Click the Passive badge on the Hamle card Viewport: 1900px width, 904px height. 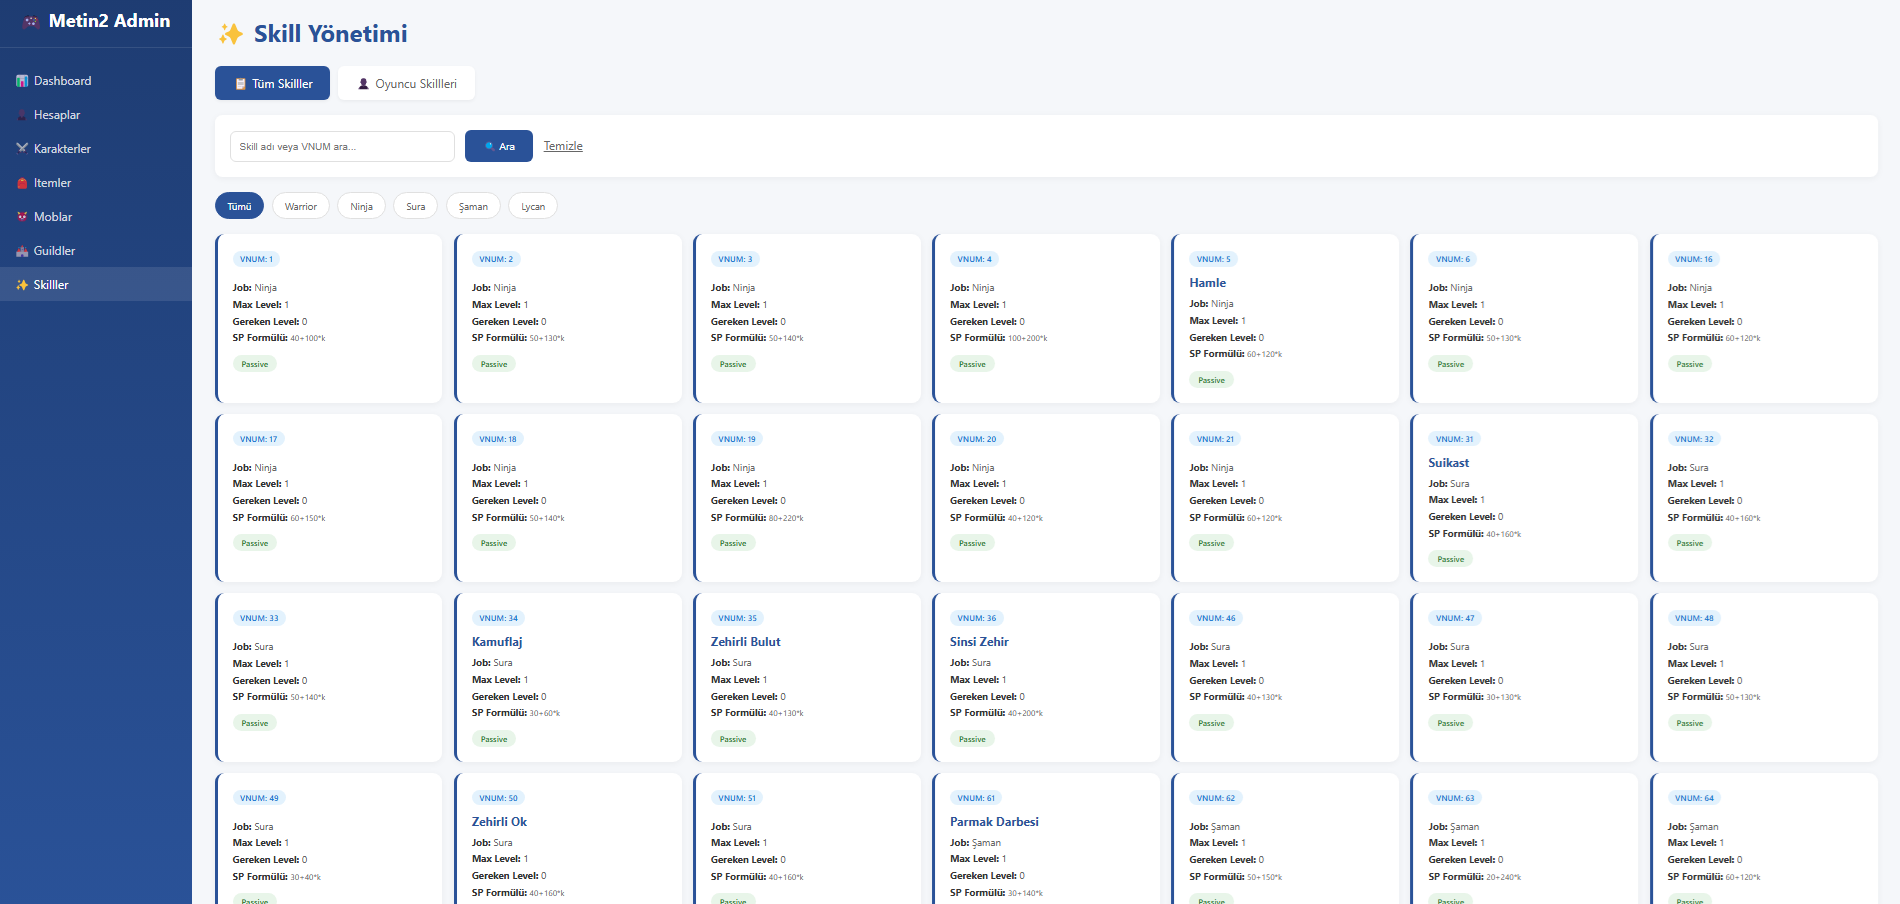coord(1211,380)
